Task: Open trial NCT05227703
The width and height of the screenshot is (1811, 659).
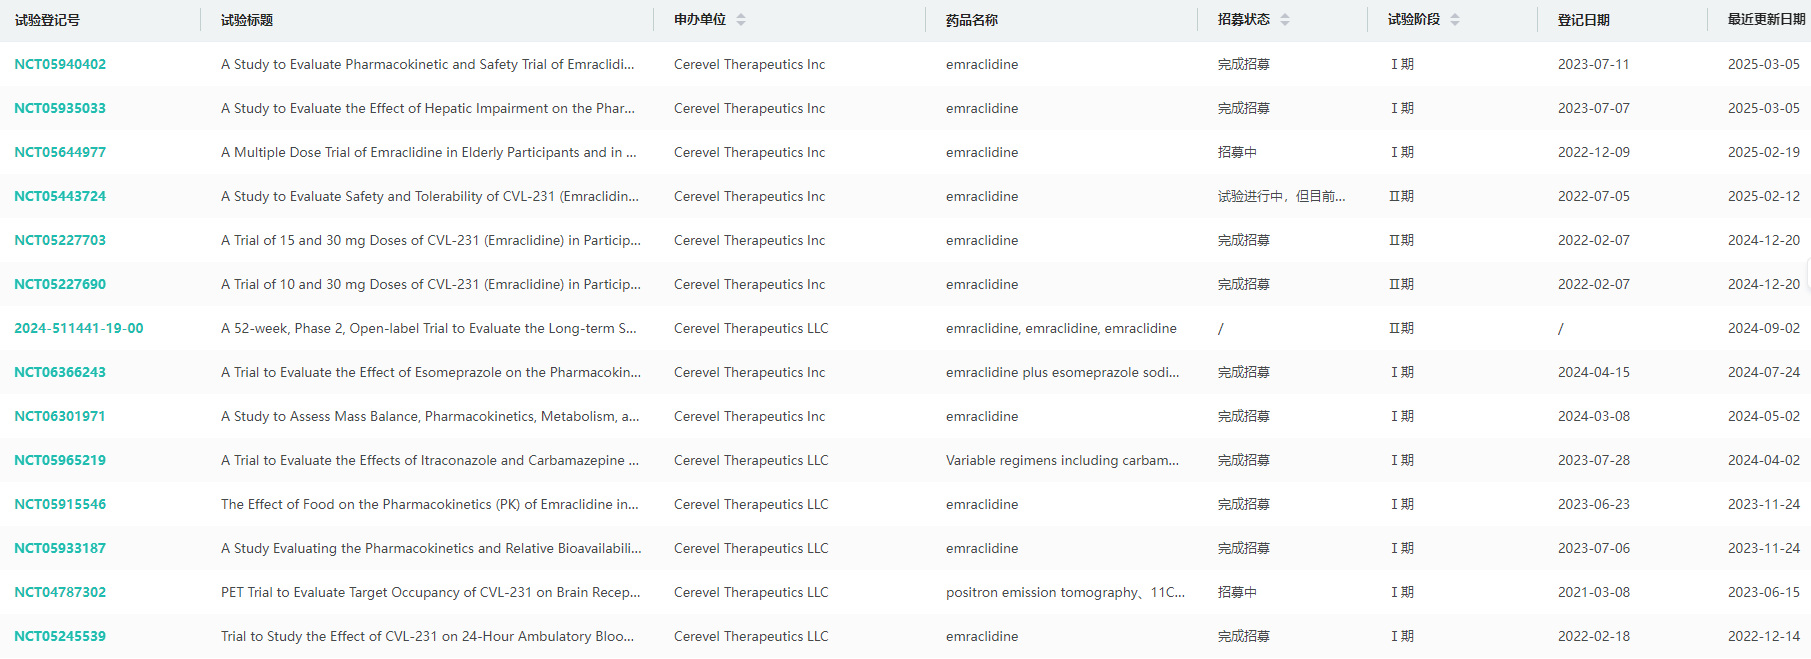Action: [x=60, y=240]
